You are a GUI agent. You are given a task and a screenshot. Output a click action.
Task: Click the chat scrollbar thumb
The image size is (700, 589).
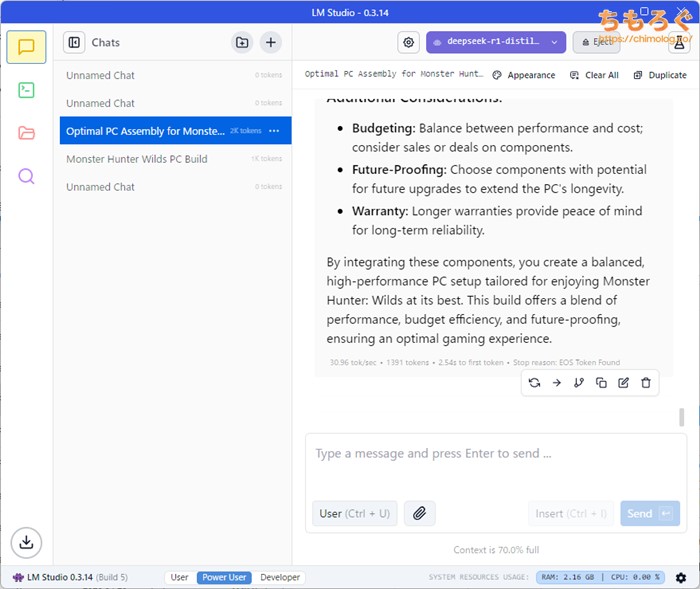pyautogui.click(x=682, y=417)
